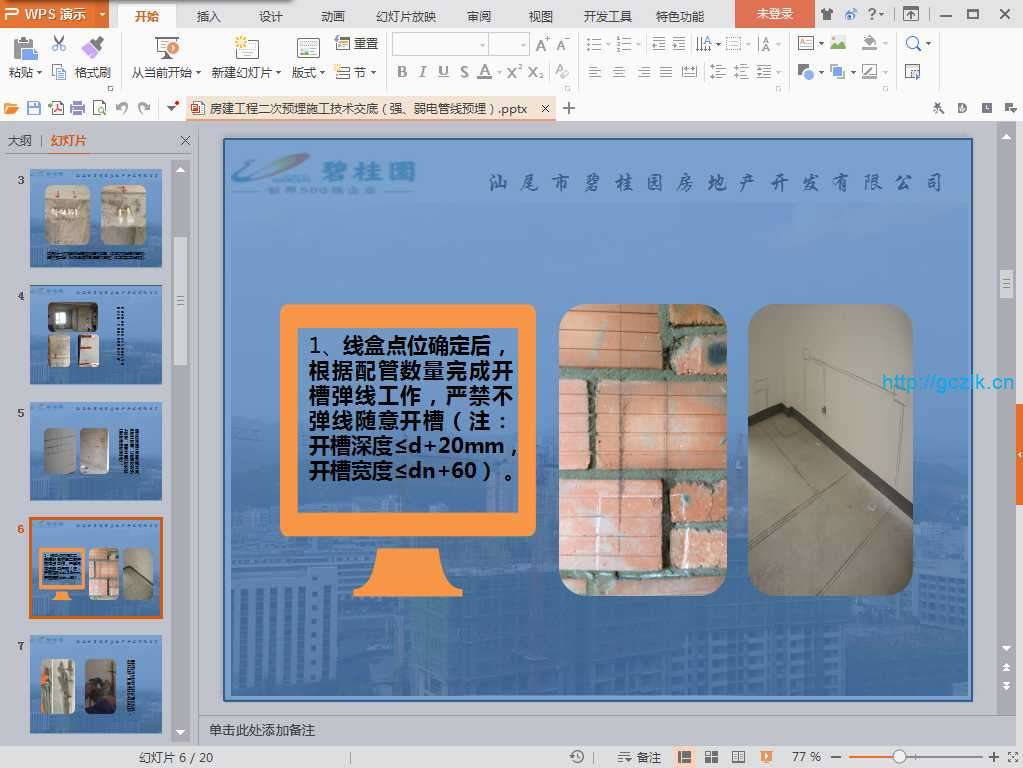Click the Cut scissors icon
1023x768 pixels.
tap(59, 44)
